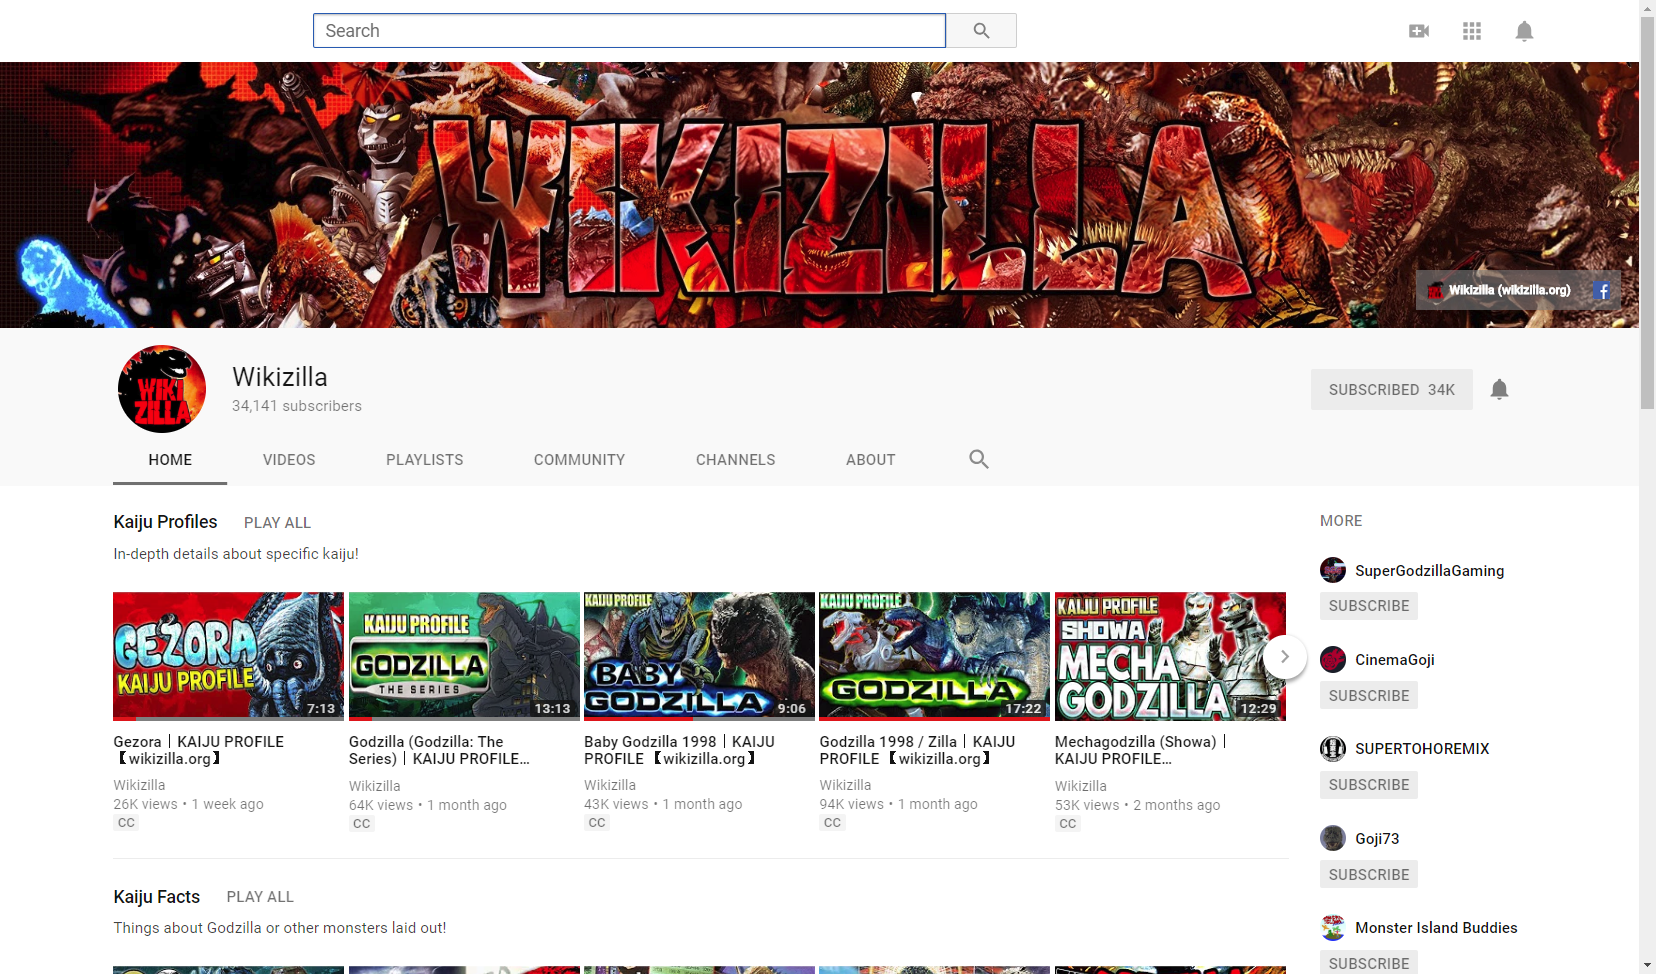The height and width of the screenshot is (974, 1656).
Task: Toggle the channel notification bell beside Subscribed
Action: (1499, 389)
